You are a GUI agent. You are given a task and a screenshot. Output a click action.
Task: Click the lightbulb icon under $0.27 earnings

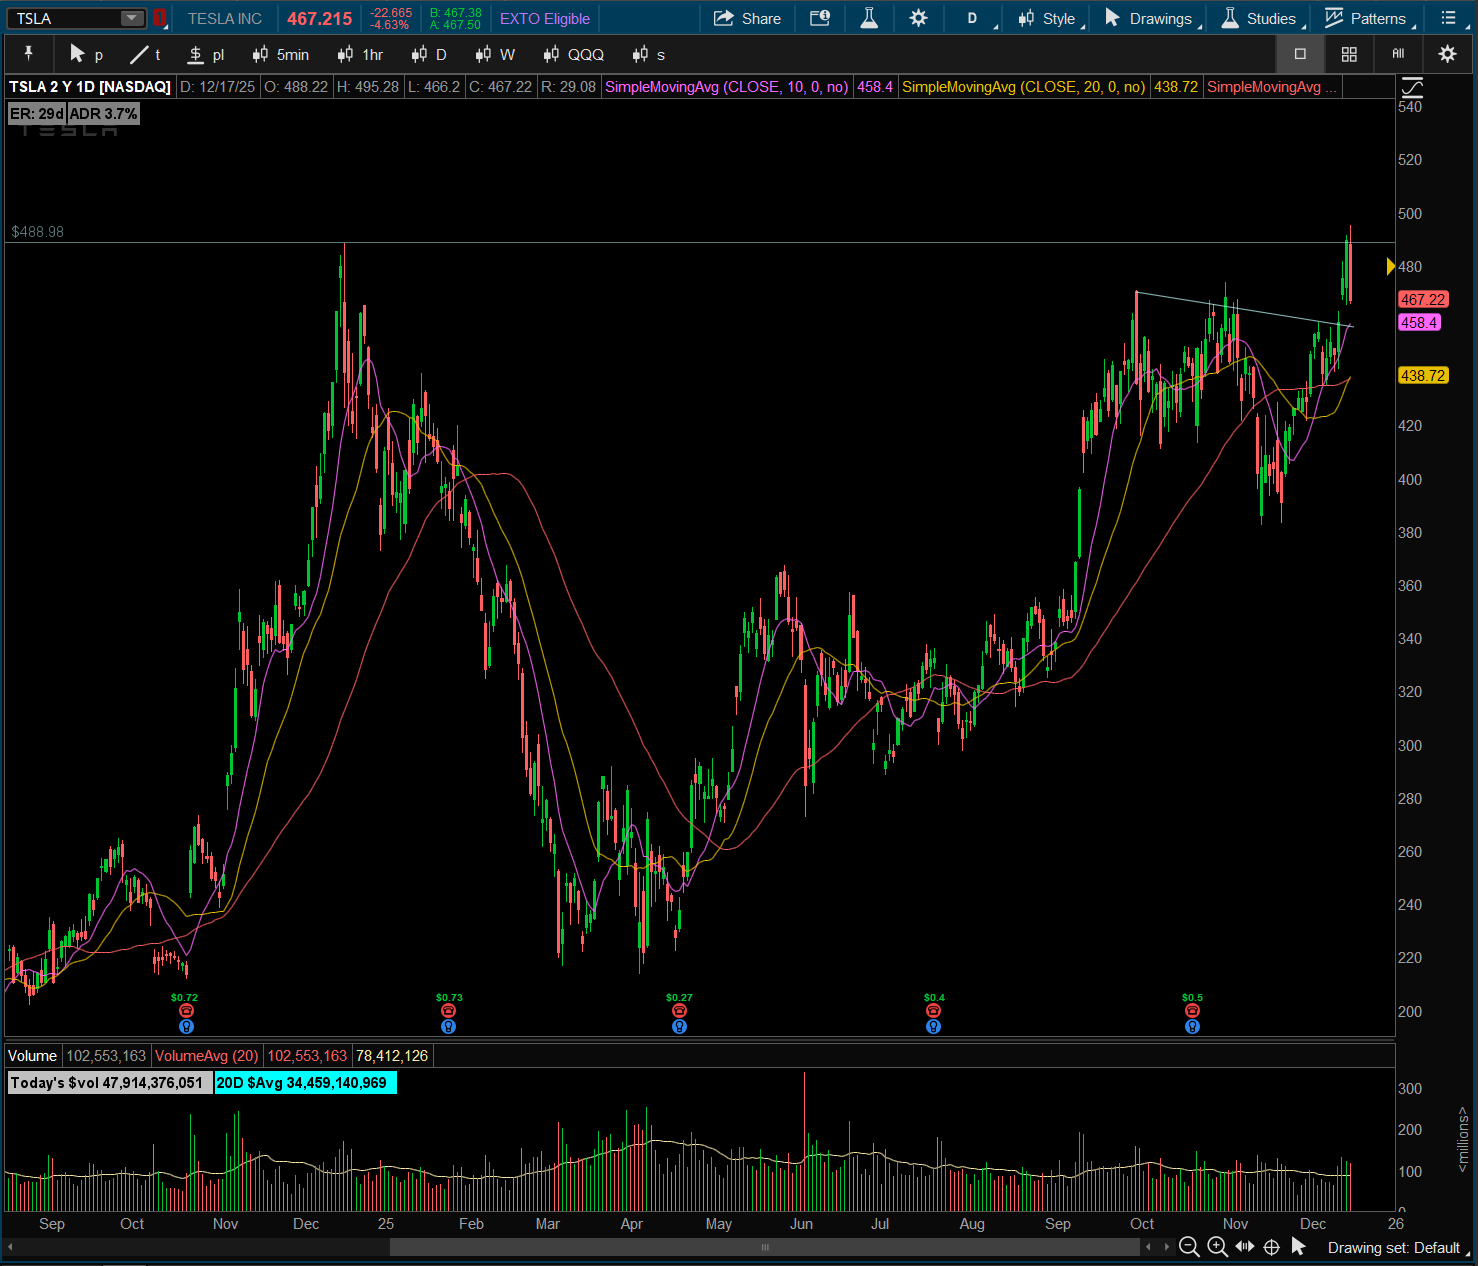(x=679, y=1026)
